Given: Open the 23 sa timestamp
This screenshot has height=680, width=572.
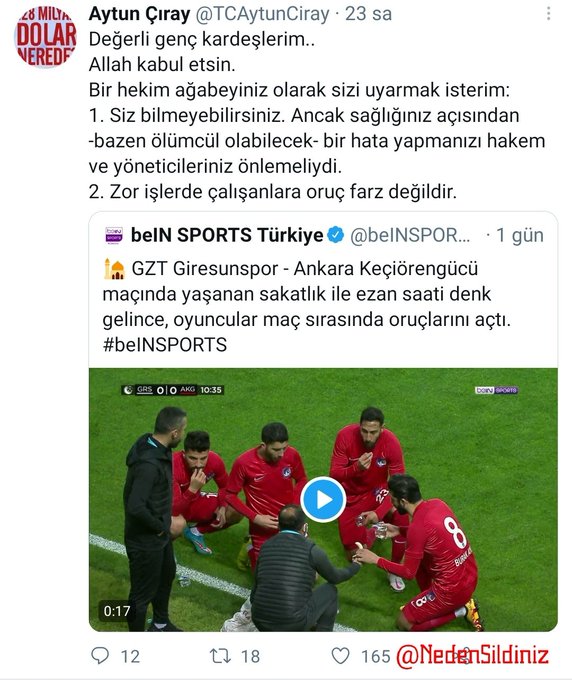Looking at the screenshot, I should (369, 14).
